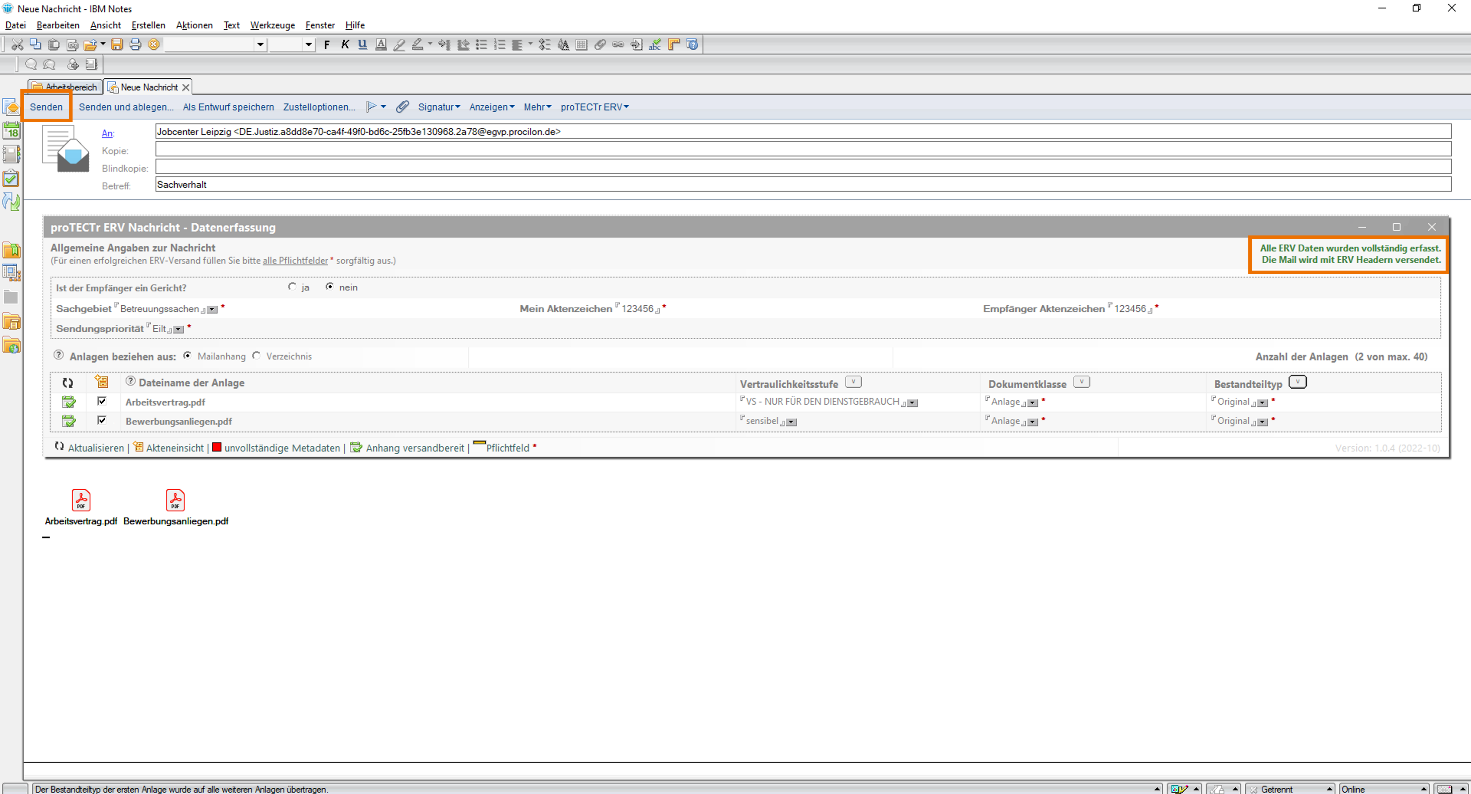1471x794 pixels.
Task: Open the Sachgebiet dropdown
Action: click(211, 310)
